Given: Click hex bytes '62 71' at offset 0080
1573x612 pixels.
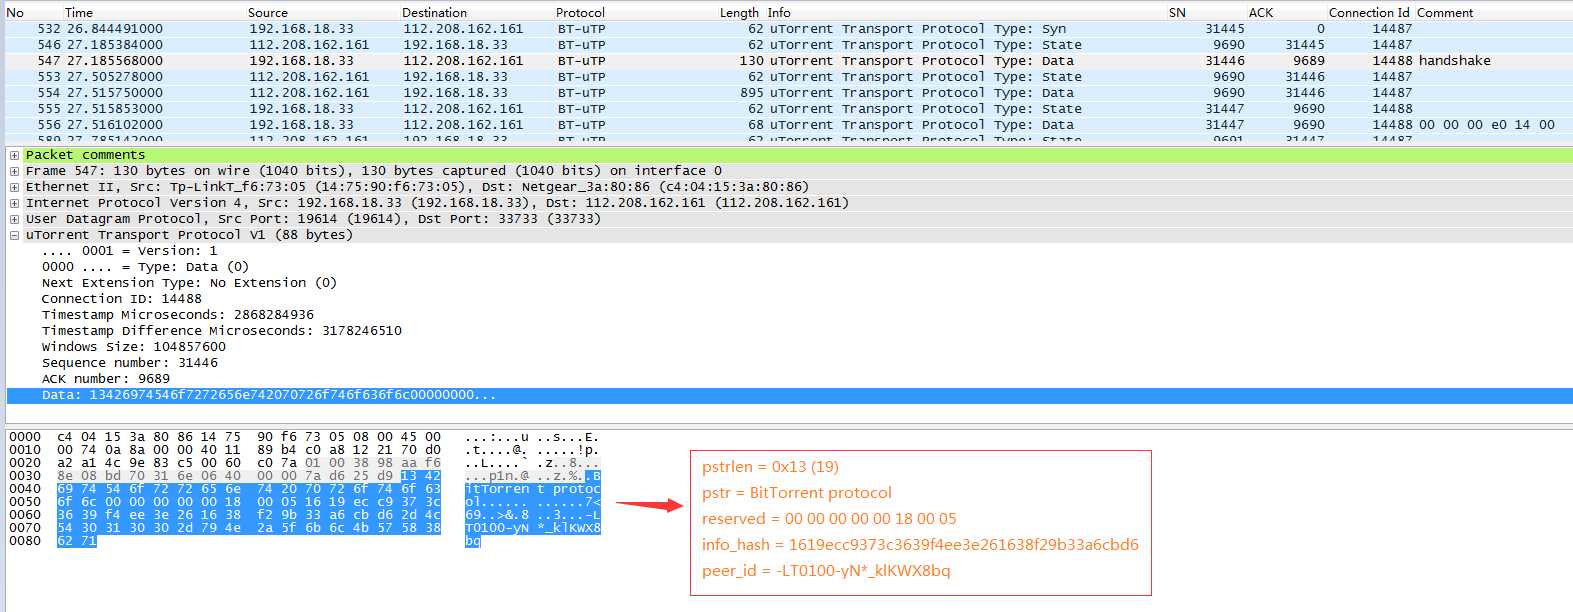Looking at the screenshot, I should (x=77, y=541).
